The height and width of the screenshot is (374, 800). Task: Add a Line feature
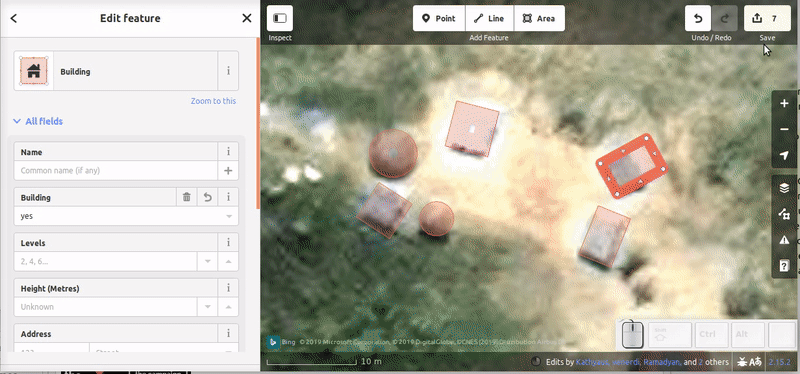point(489,18)
